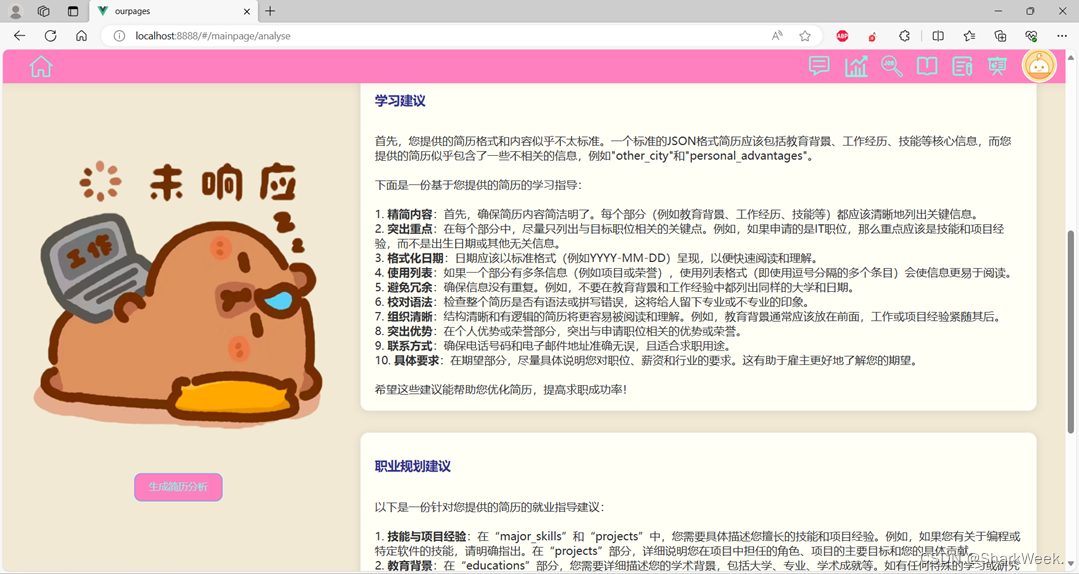
Task: Add this page to favorites star
Action: pos(804,36)
